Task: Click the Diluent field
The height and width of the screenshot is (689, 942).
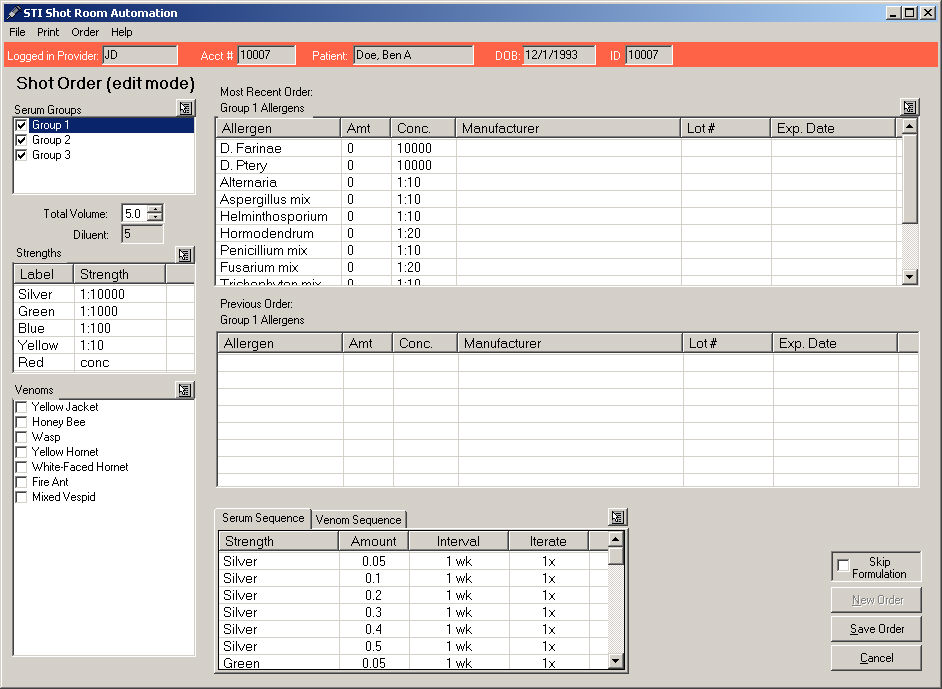Action: tap(142, 234)
